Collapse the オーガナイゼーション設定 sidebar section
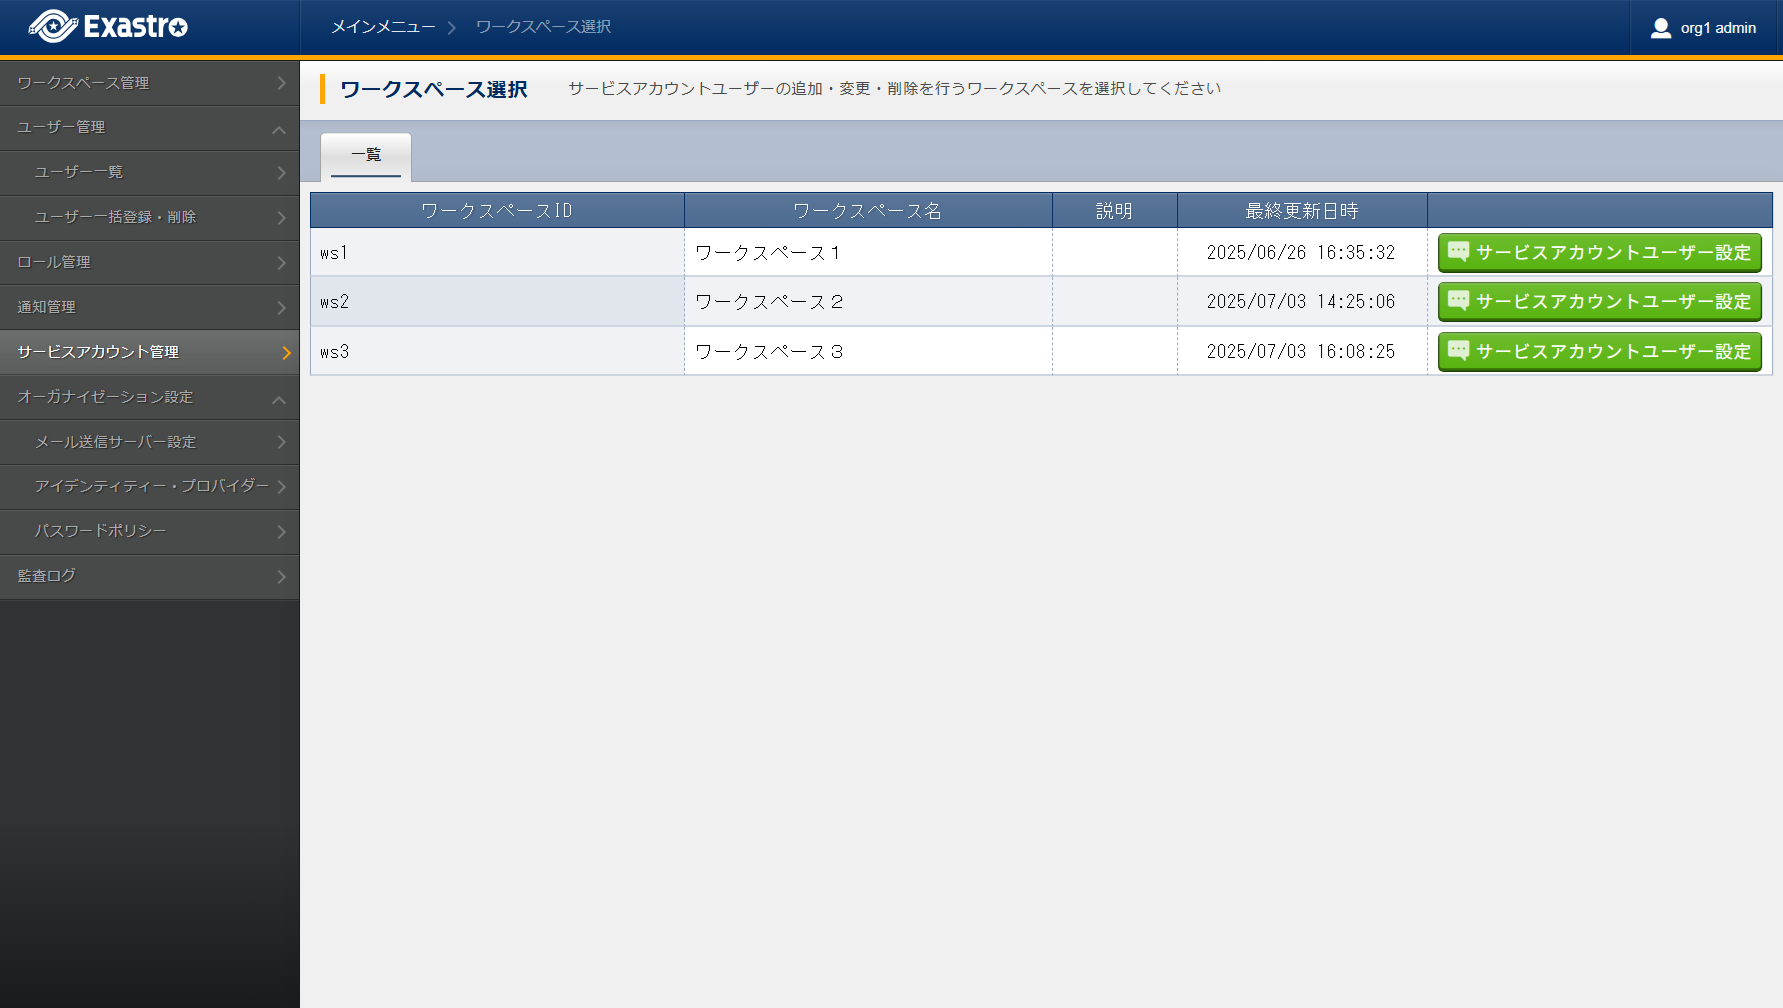This screenshot has height=1008, width=1783. coord(279,399)
